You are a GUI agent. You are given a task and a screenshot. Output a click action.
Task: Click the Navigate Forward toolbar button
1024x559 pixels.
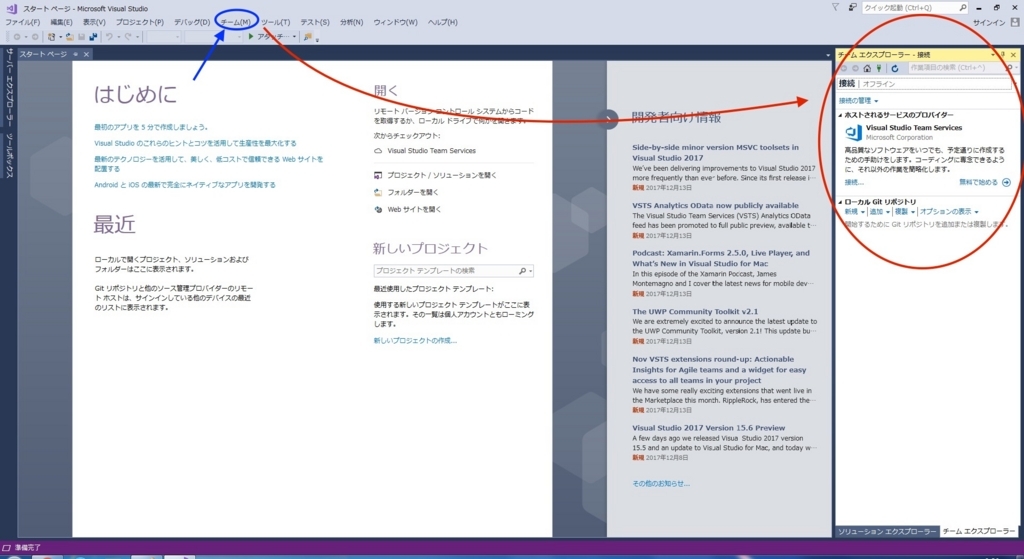coord(35,37)
